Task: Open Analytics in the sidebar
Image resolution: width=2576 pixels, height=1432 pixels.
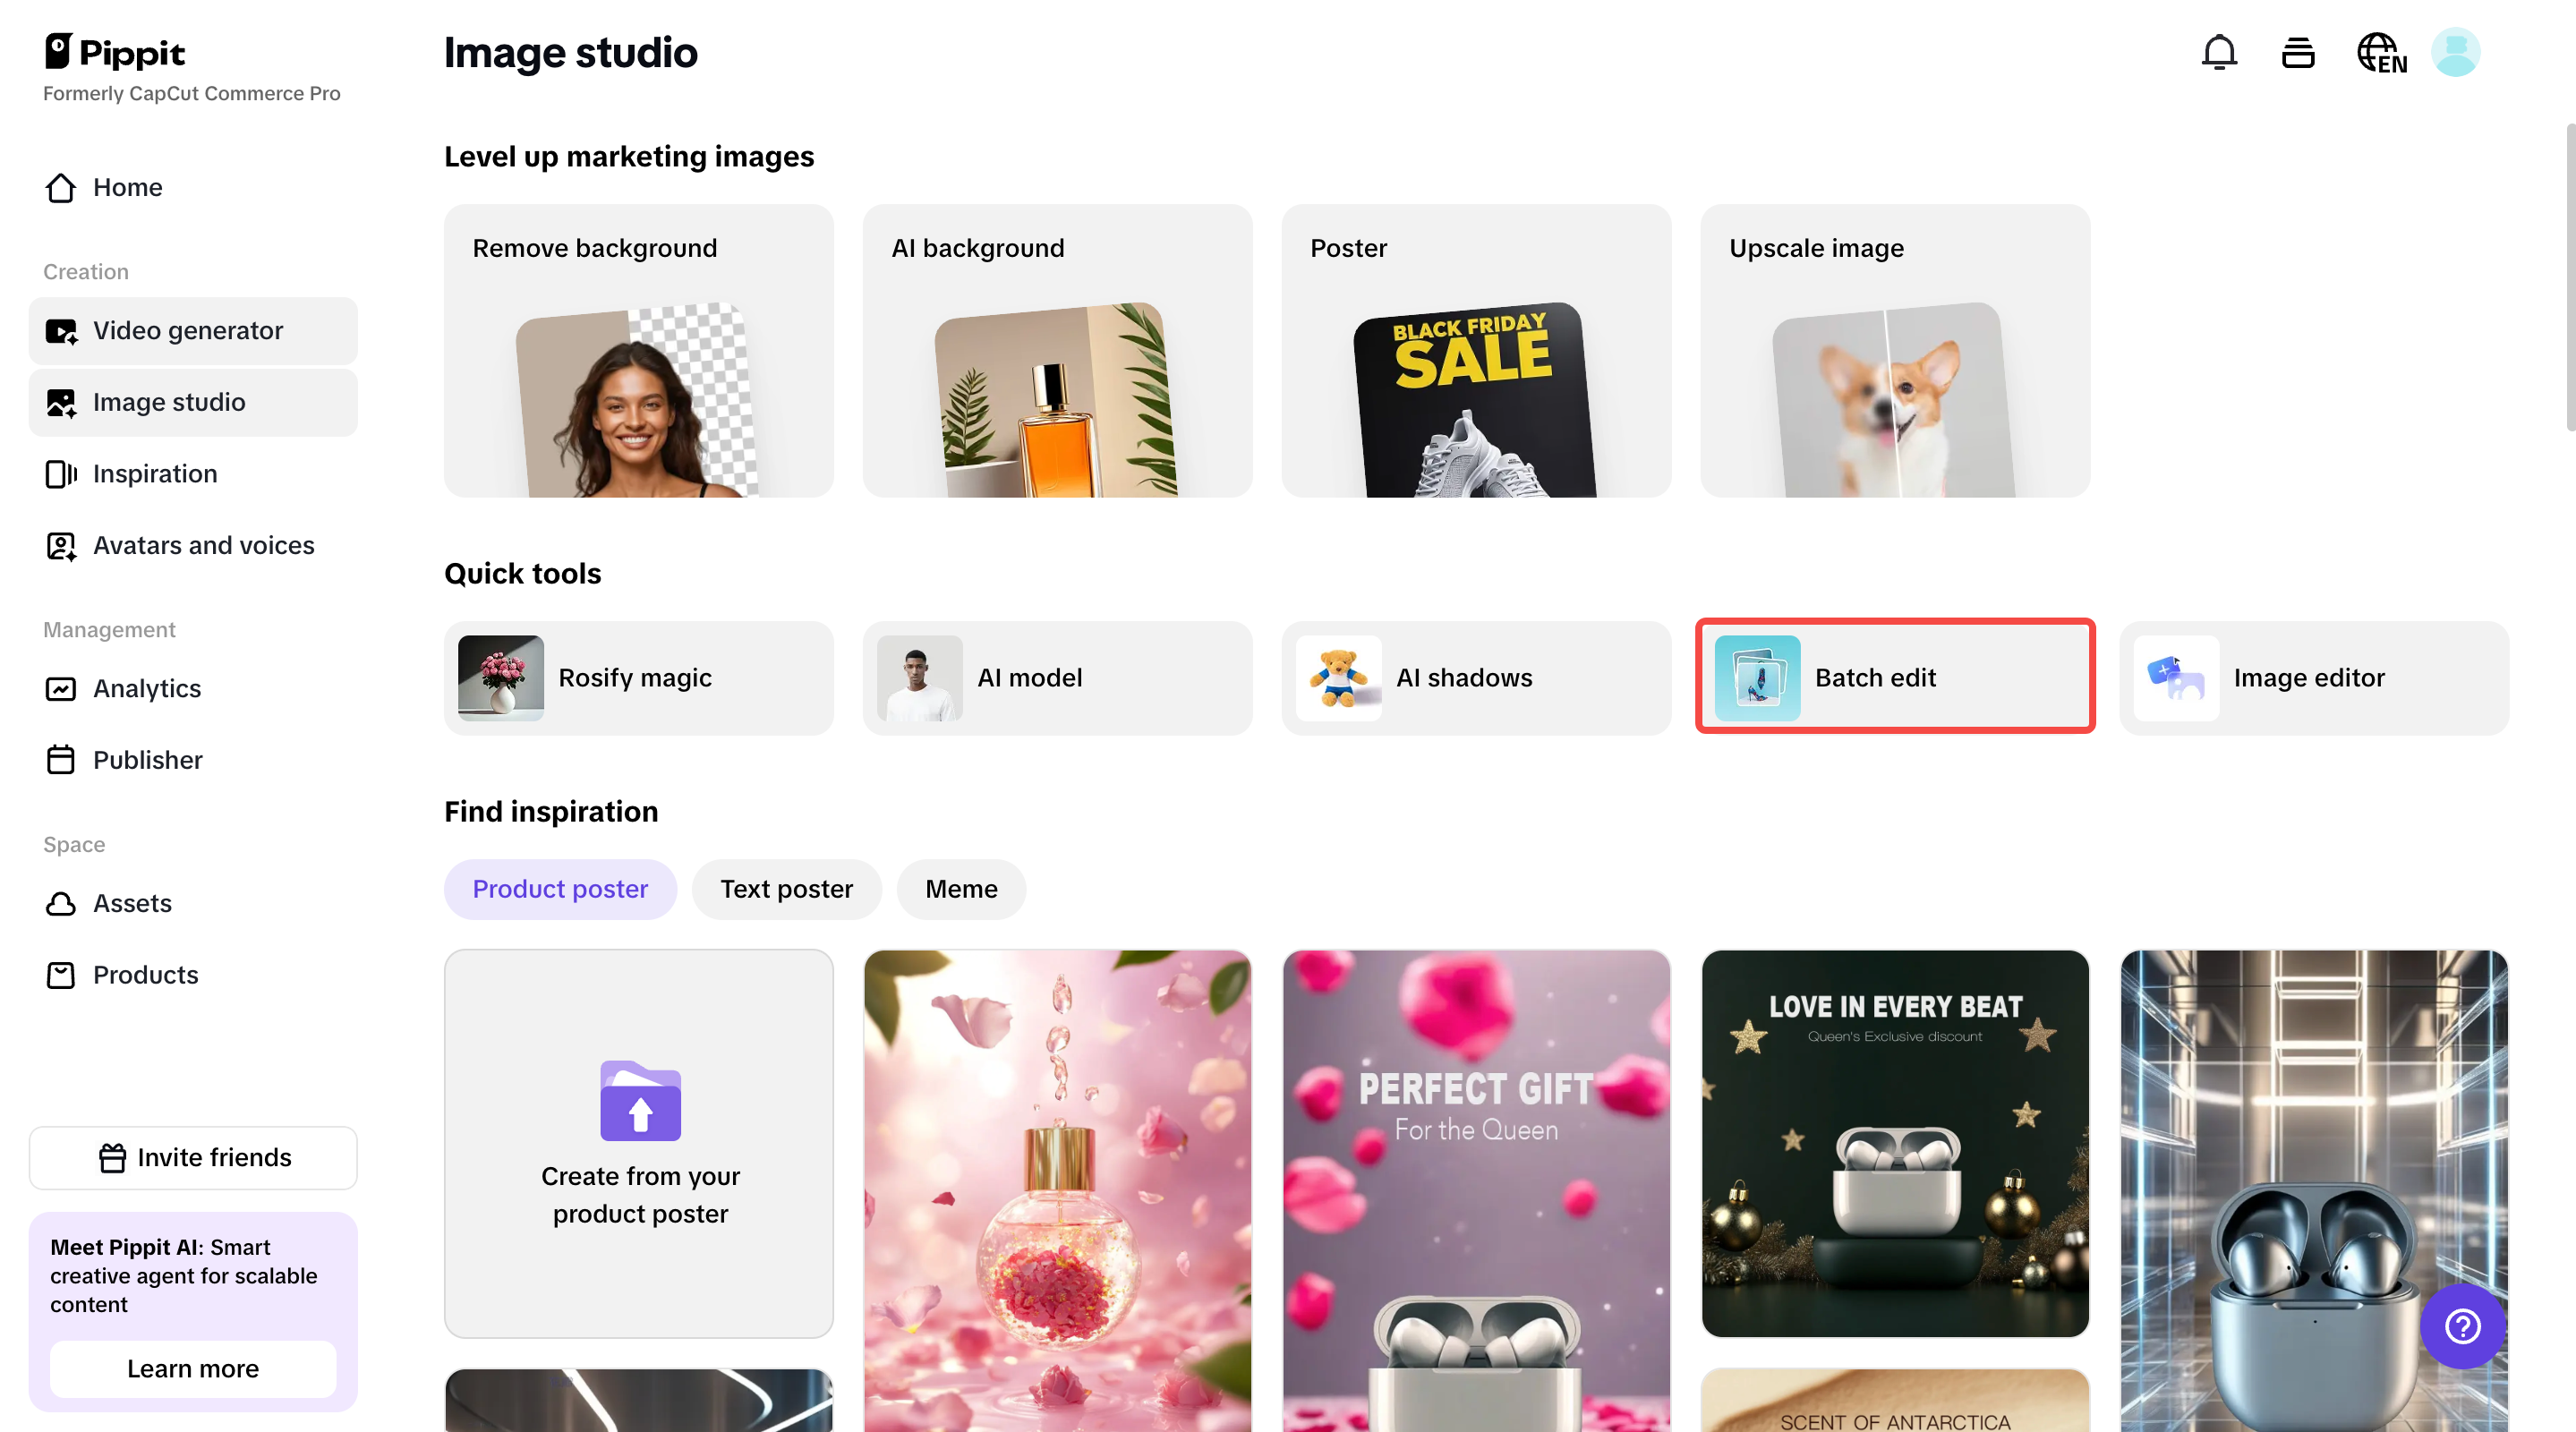Action: (146, 688)
